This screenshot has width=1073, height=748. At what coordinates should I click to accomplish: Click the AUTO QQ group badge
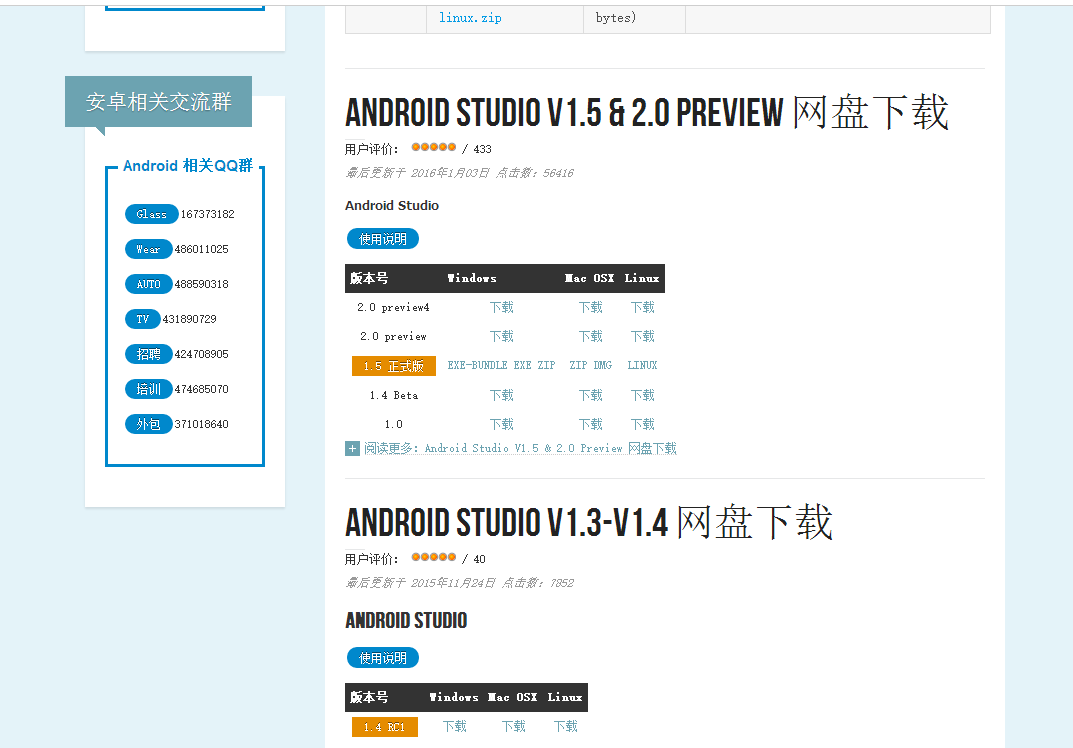(x=148, y=284)
